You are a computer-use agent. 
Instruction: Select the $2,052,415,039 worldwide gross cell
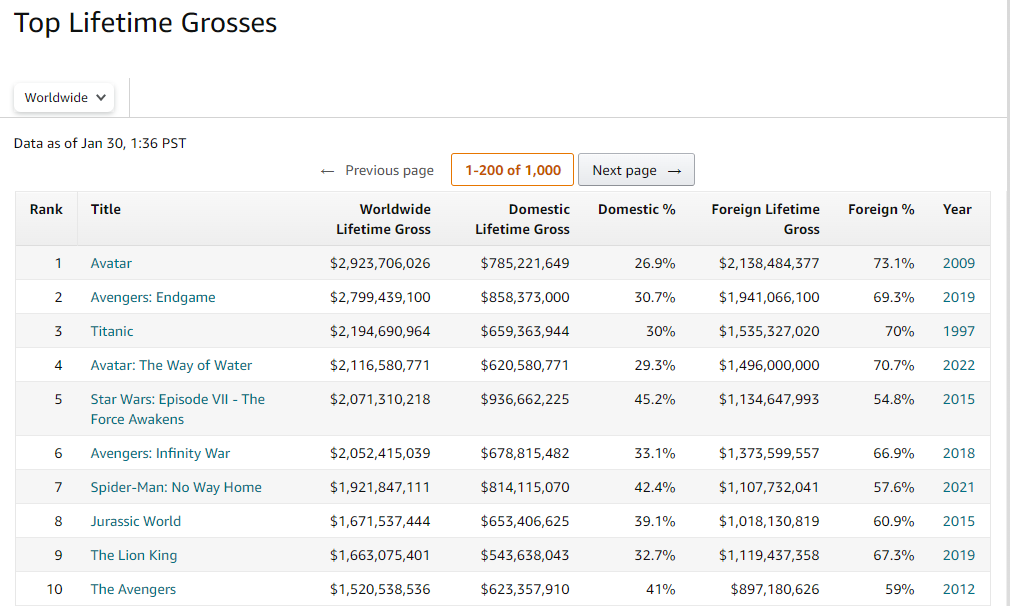[380, 453]
